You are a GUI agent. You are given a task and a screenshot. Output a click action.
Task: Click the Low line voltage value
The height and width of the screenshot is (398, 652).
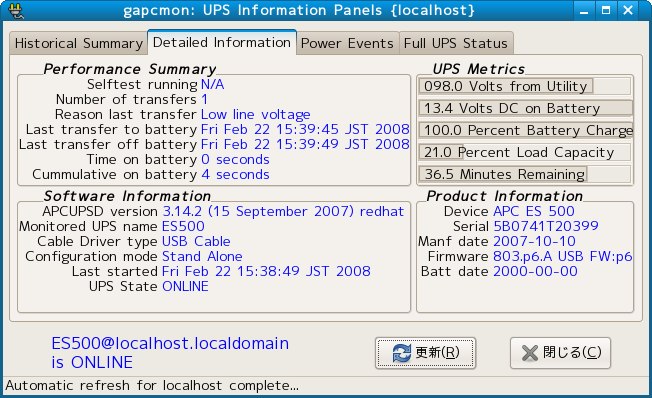(255, 114)
